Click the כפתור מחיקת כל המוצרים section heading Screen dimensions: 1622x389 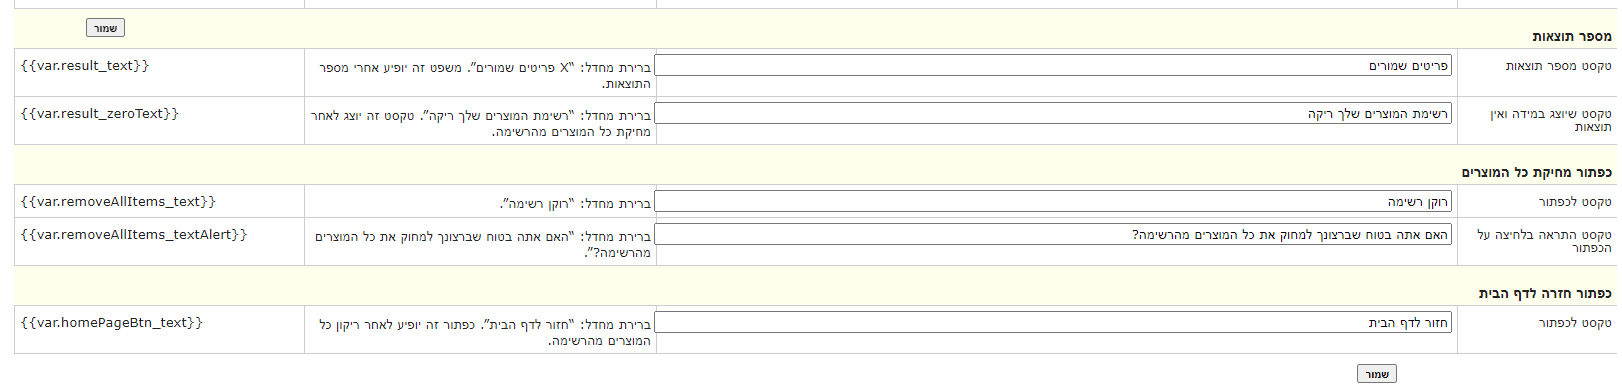[1537, 172]
